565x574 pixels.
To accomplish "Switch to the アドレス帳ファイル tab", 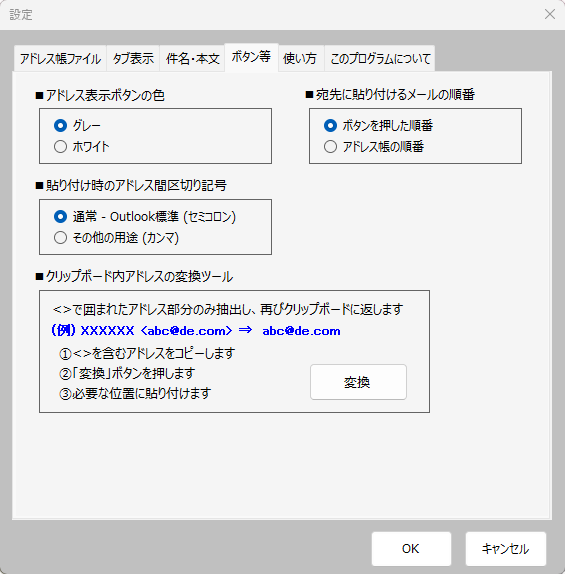I will pyautogui.click(x=60, y=58).
